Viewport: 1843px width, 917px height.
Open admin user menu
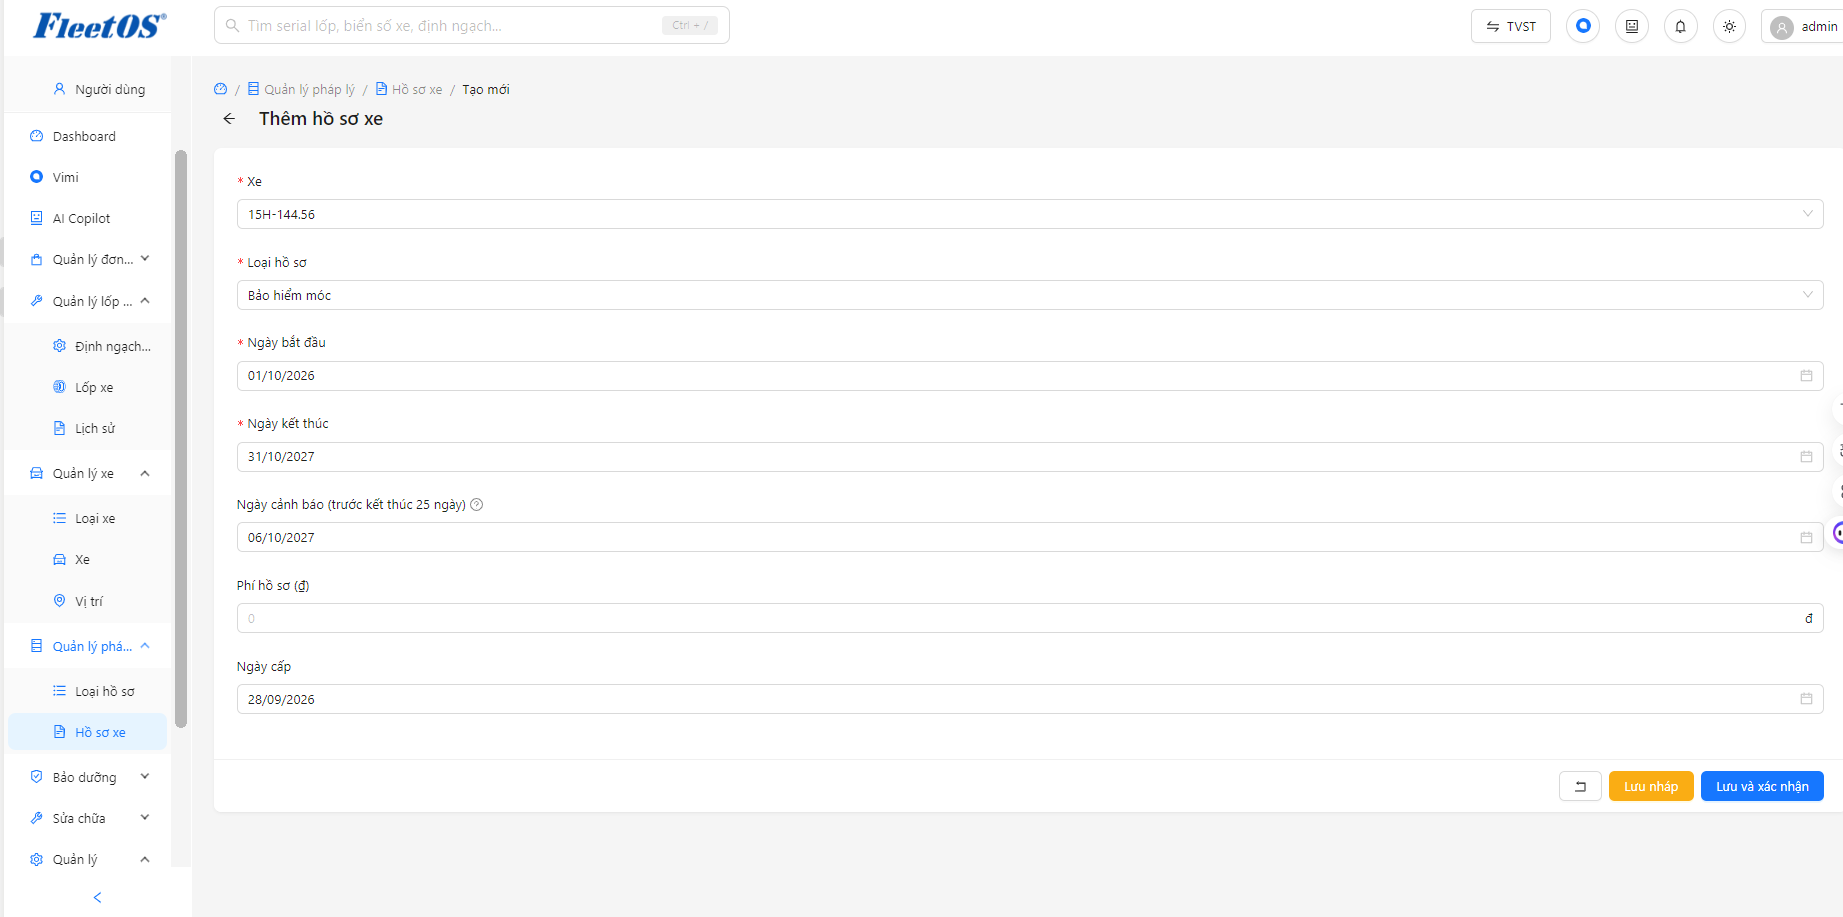(1803, 26)
